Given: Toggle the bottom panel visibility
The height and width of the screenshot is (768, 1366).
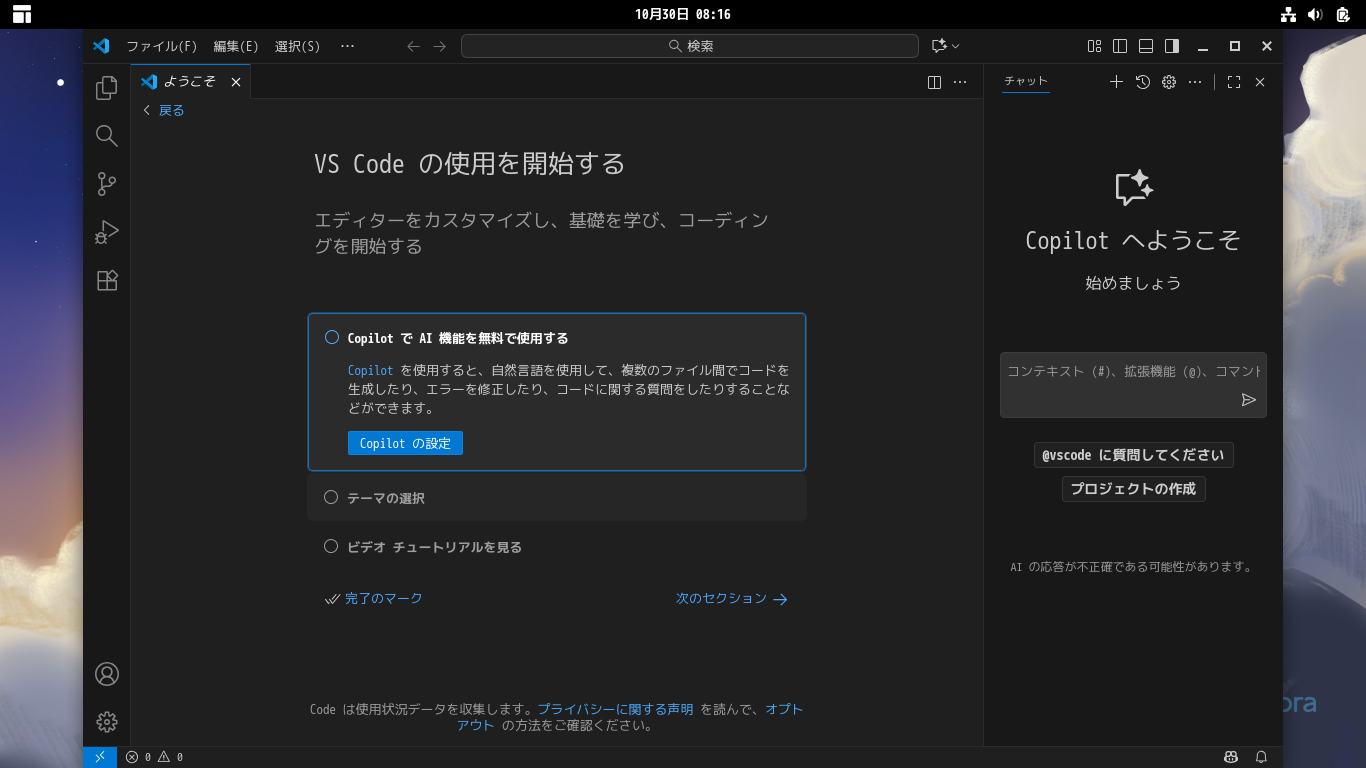Looking at the screenshot, I should tap(1147, 46).
